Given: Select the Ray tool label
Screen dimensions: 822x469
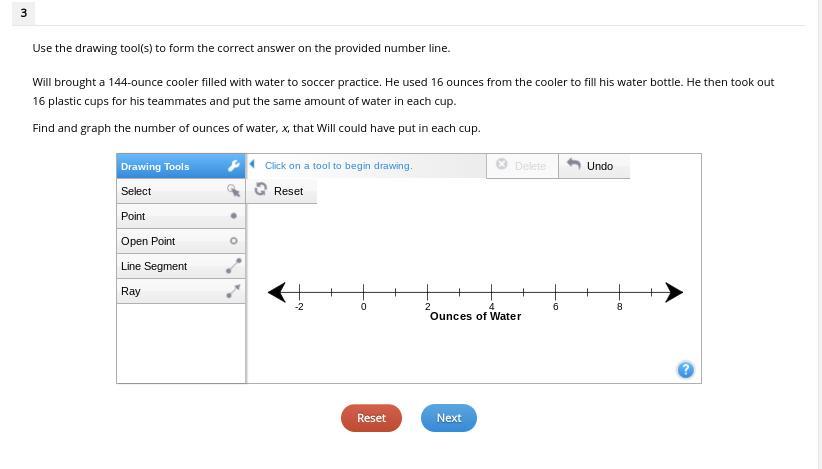Looking at the screenshot, I should pyautogui.click(x=131, y=291).
